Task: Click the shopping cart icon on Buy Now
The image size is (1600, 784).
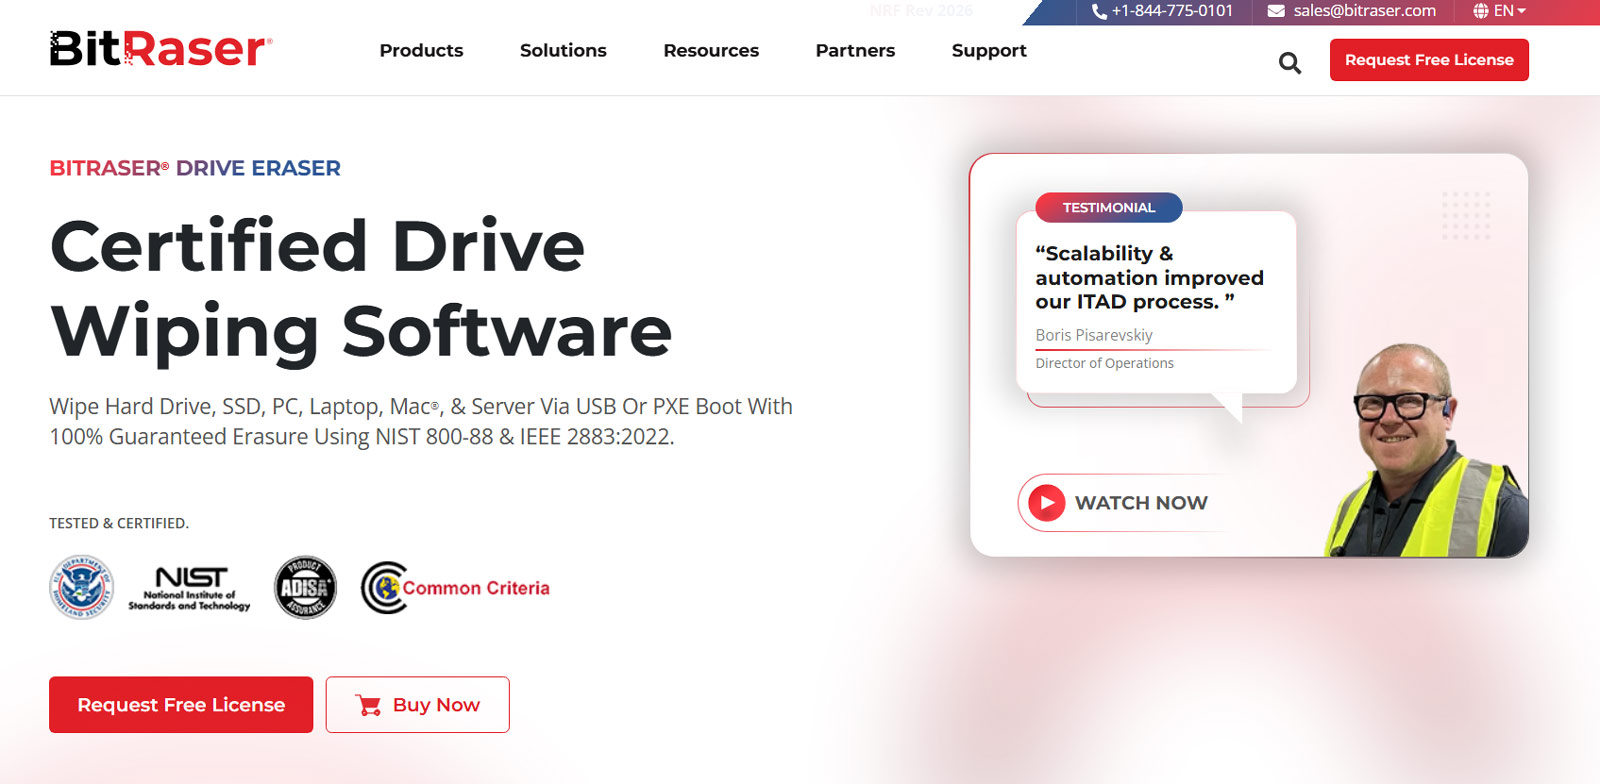Action: 369,705
